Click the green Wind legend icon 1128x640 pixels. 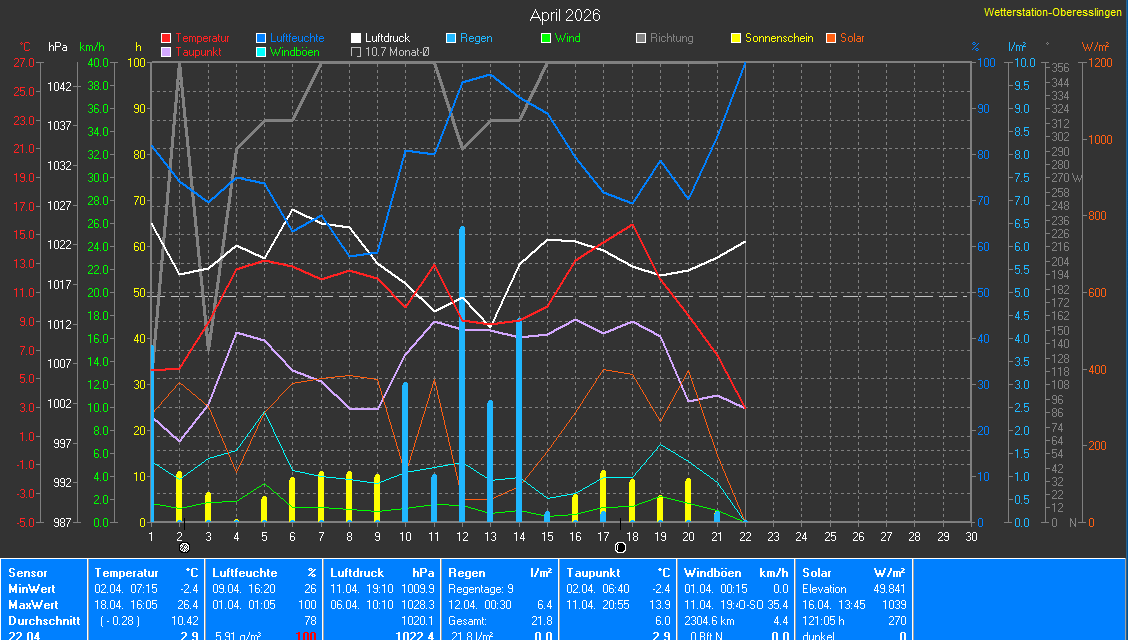click(546, 38)
